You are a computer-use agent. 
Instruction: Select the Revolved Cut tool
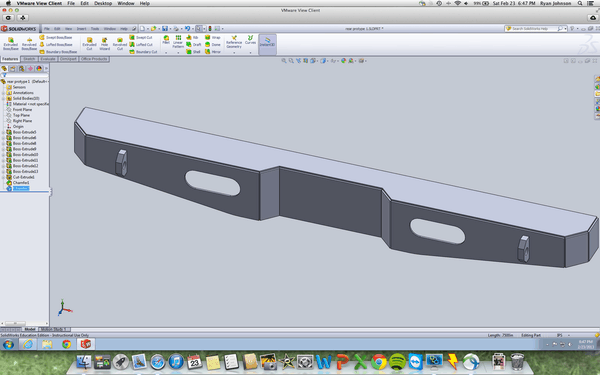coord(120,44)
